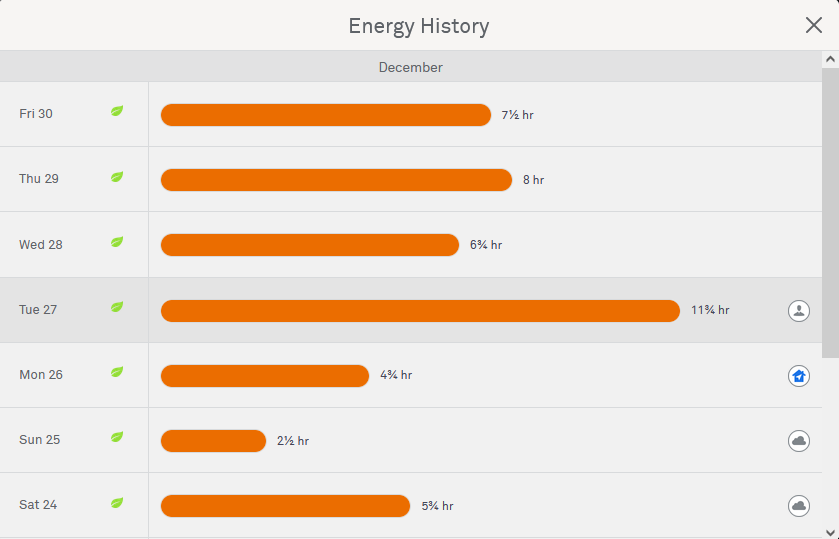Click the green leaf icon for Thu 29
839x539 pixels.
click(x=117, y=177)
